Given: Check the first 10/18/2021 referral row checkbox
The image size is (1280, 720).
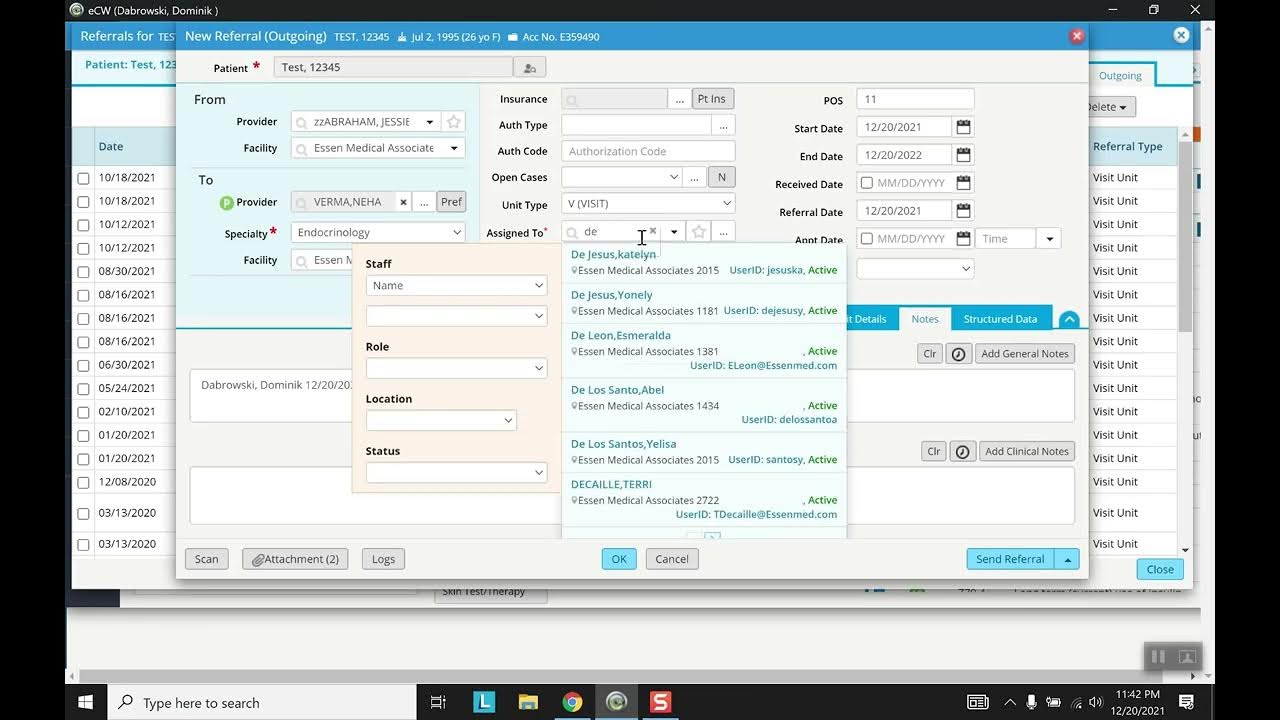Looking at the screenshot, I should (x=83, y=178).
